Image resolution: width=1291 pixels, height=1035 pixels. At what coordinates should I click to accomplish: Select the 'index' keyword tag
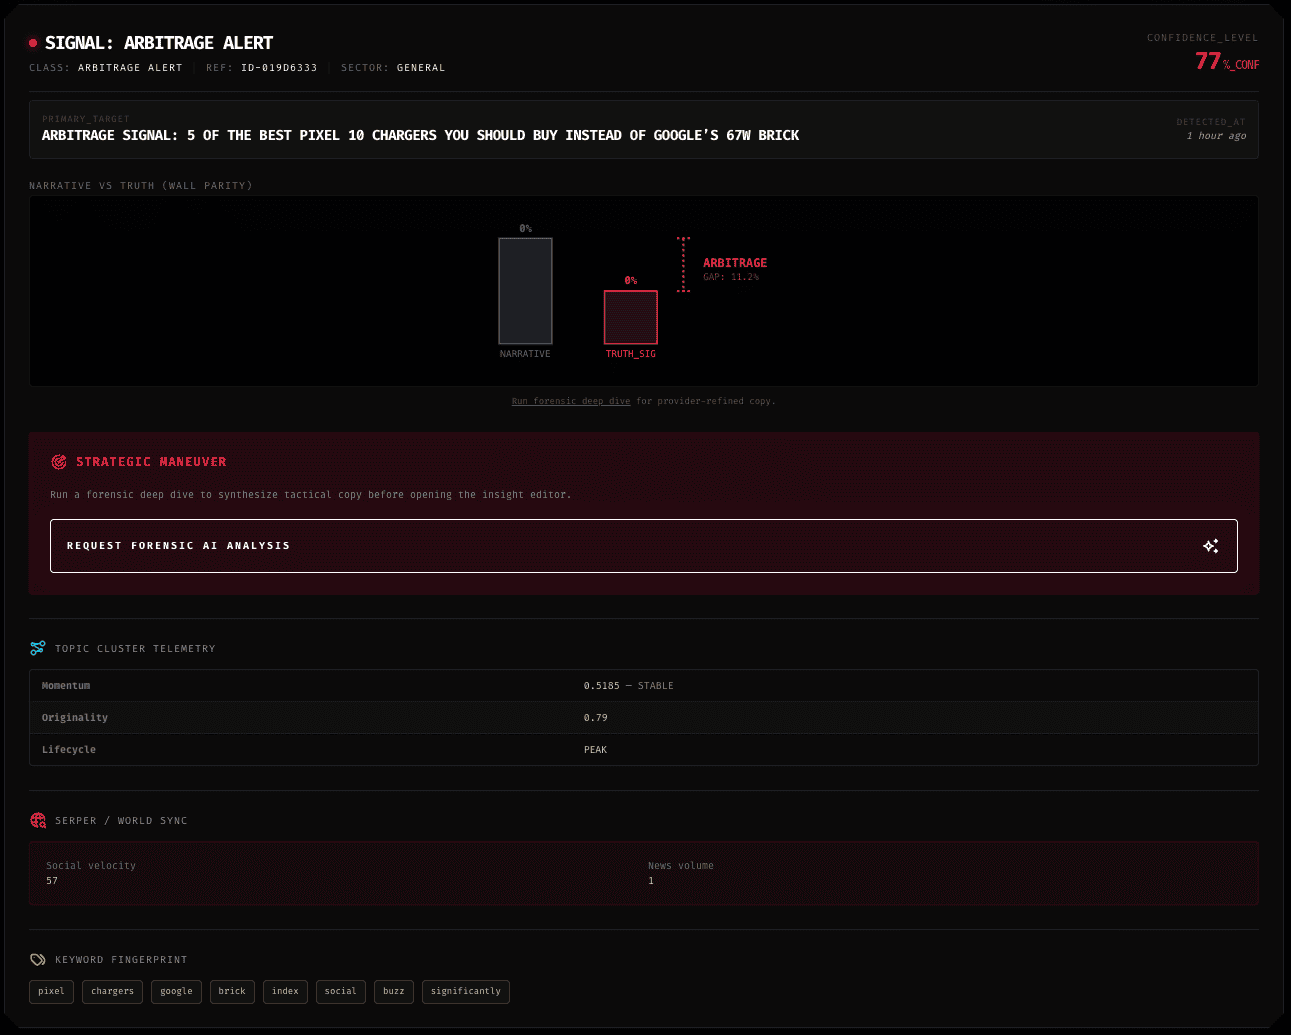[x=285, y=991]
